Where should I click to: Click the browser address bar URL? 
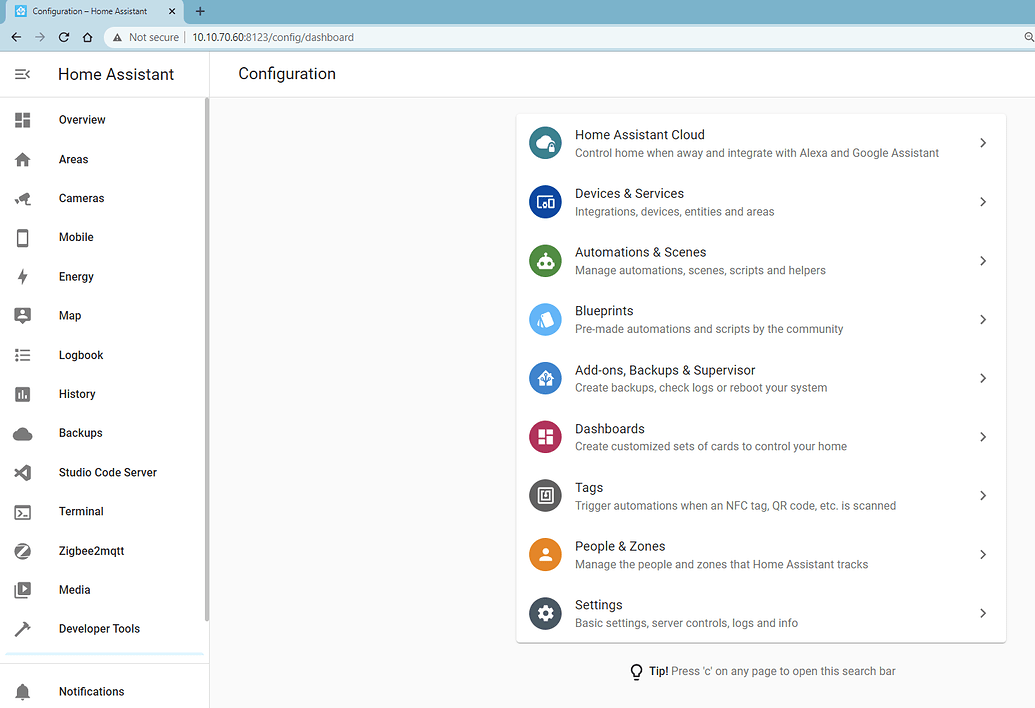click(273, 38)
